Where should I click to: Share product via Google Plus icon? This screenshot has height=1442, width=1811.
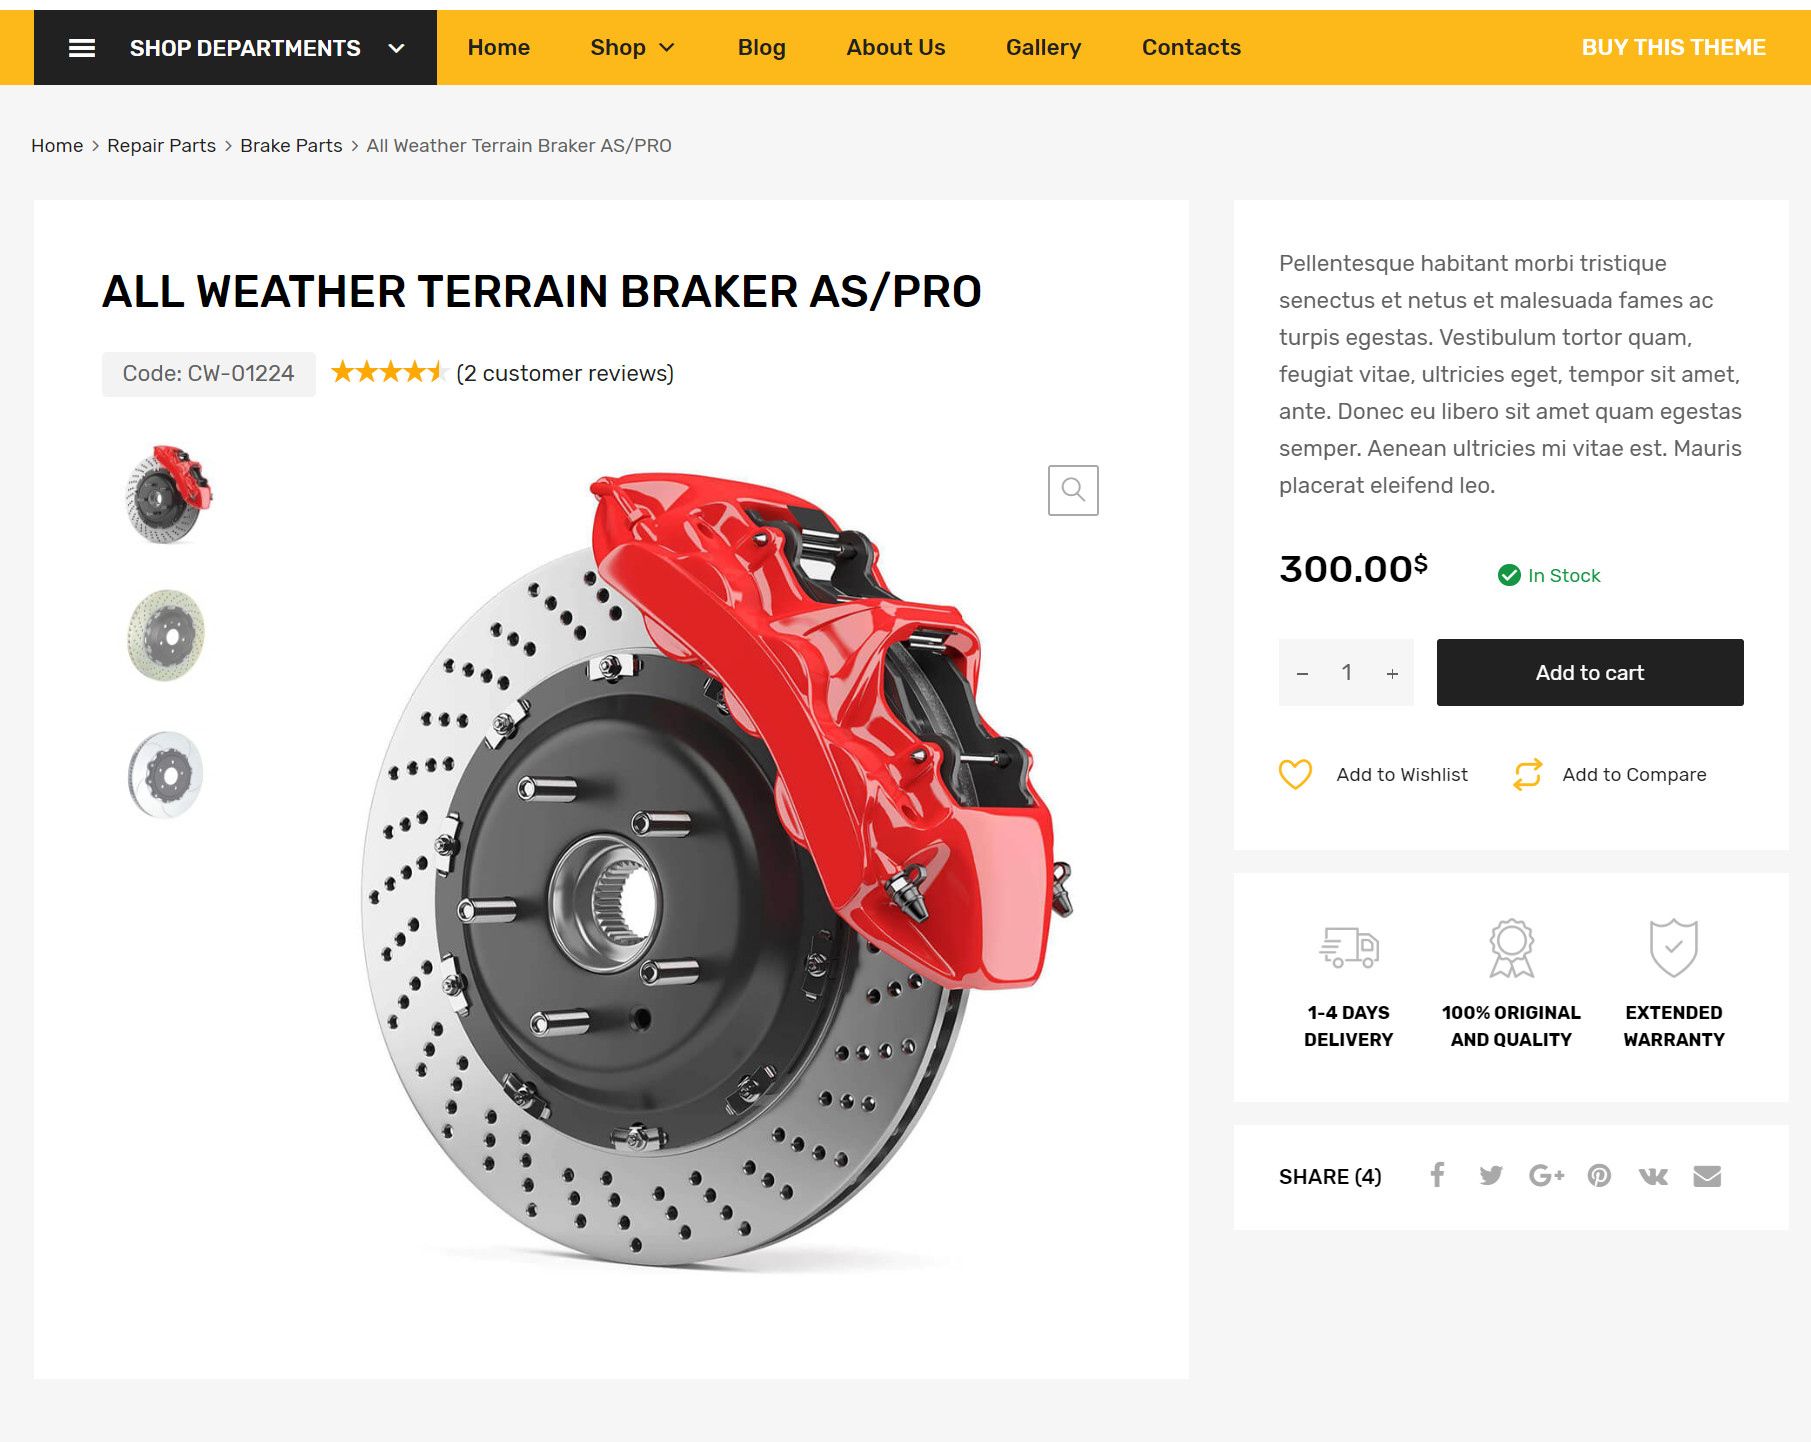click(x=1546, y=1176)
